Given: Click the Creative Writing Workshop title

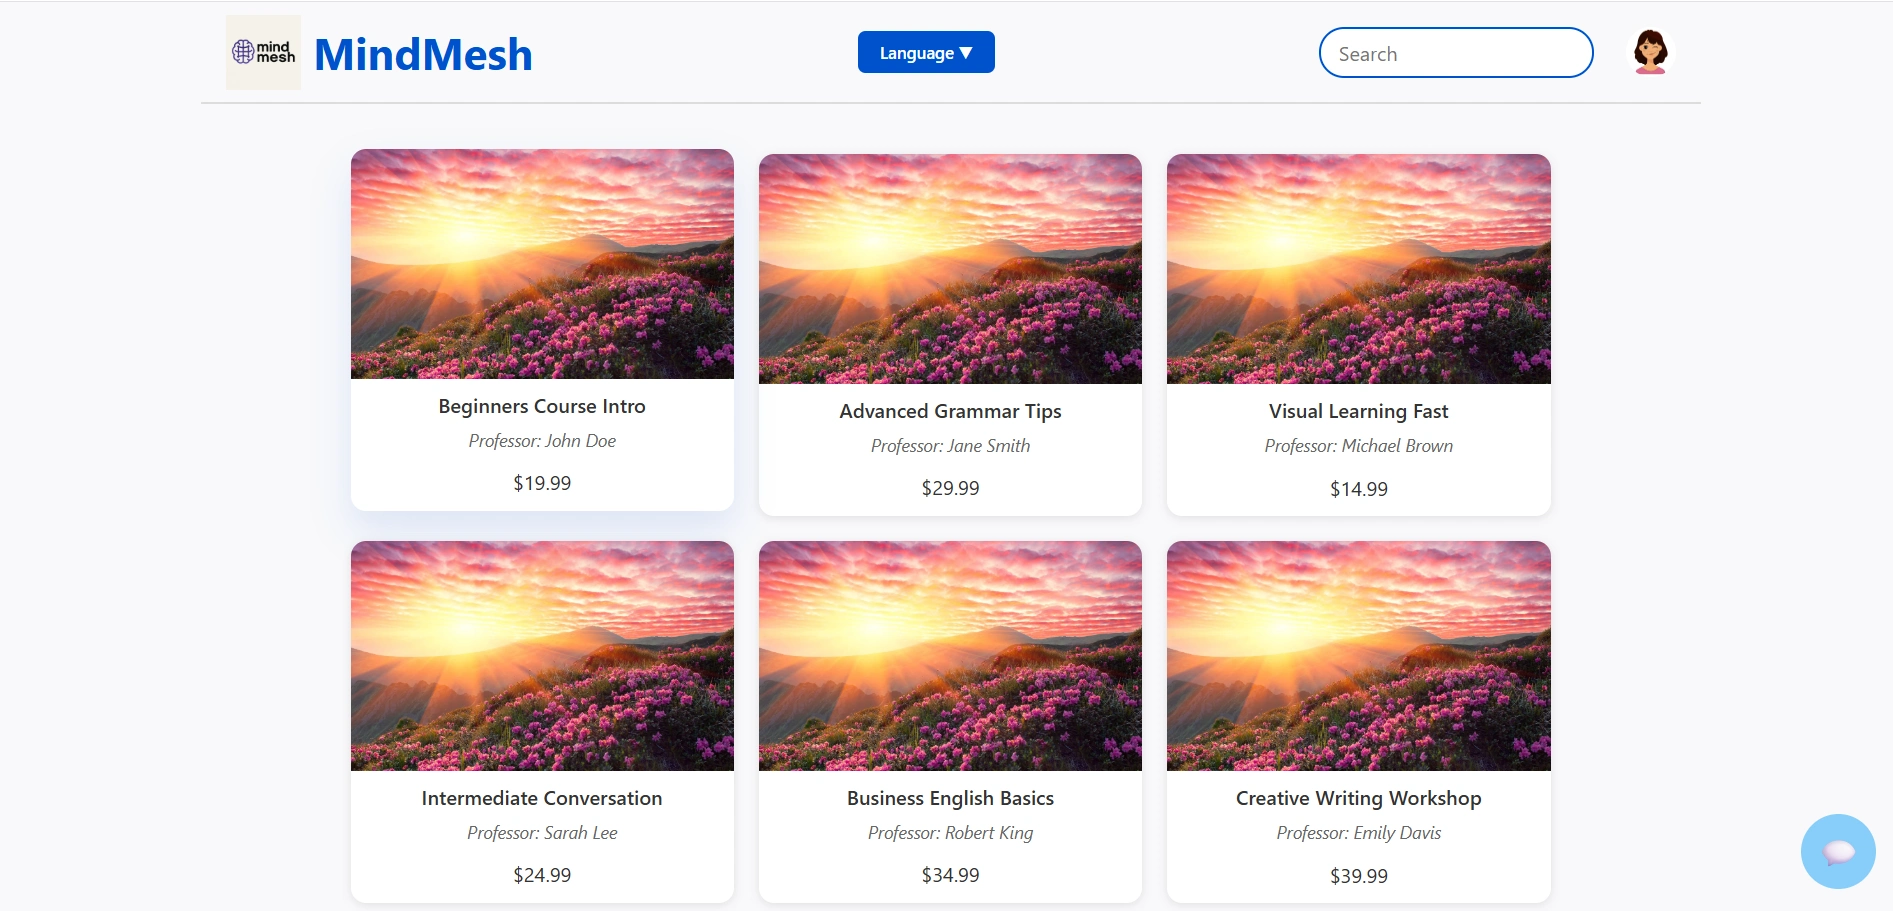Looking at the screenshot, I should 1358,798.
